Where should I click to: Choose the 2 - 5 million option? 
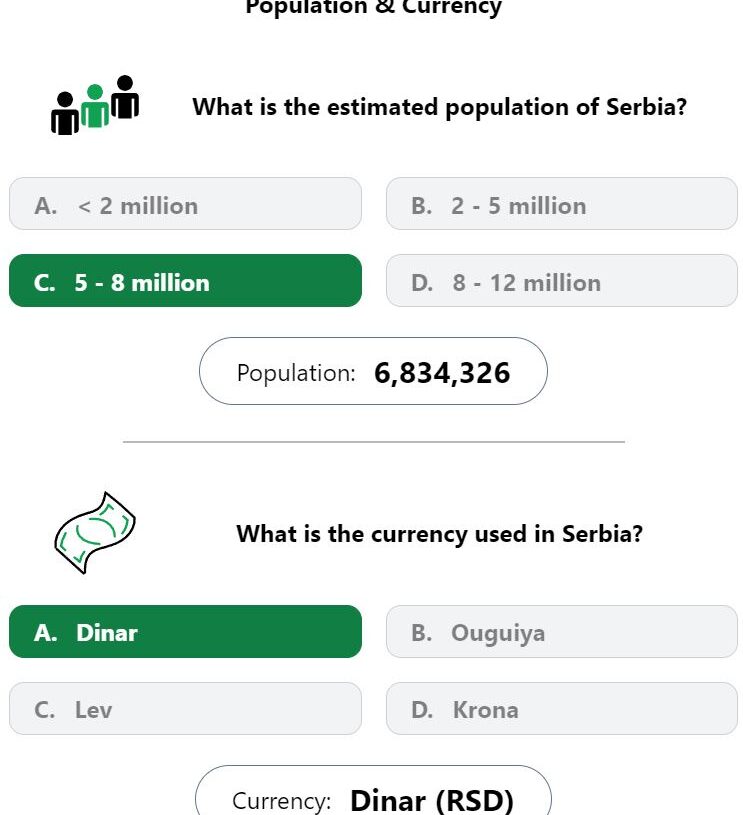pyautogui.click(x=562, y=204)
